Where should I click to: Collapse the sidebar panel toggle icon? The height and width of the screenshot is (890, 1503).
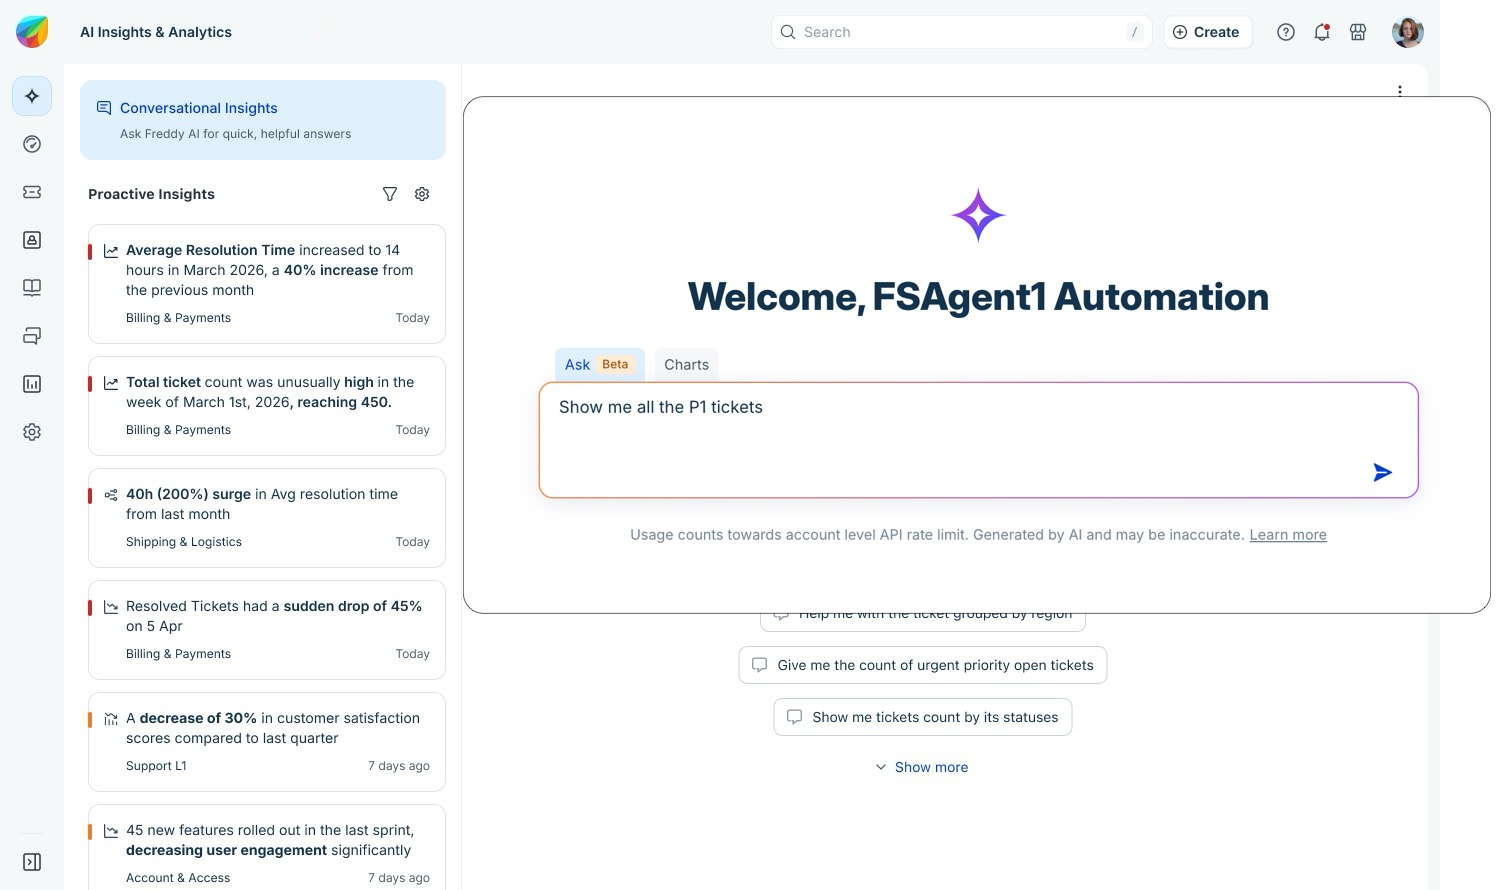(x=32, y=862)
